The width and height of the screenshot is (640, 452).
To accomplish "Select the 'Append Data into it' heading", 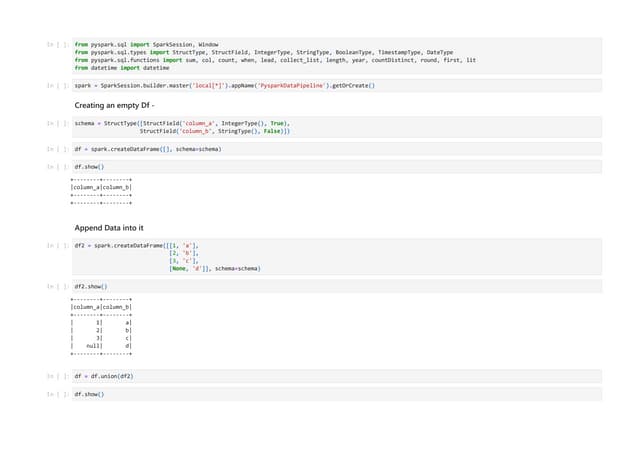I will pos(110,227).
